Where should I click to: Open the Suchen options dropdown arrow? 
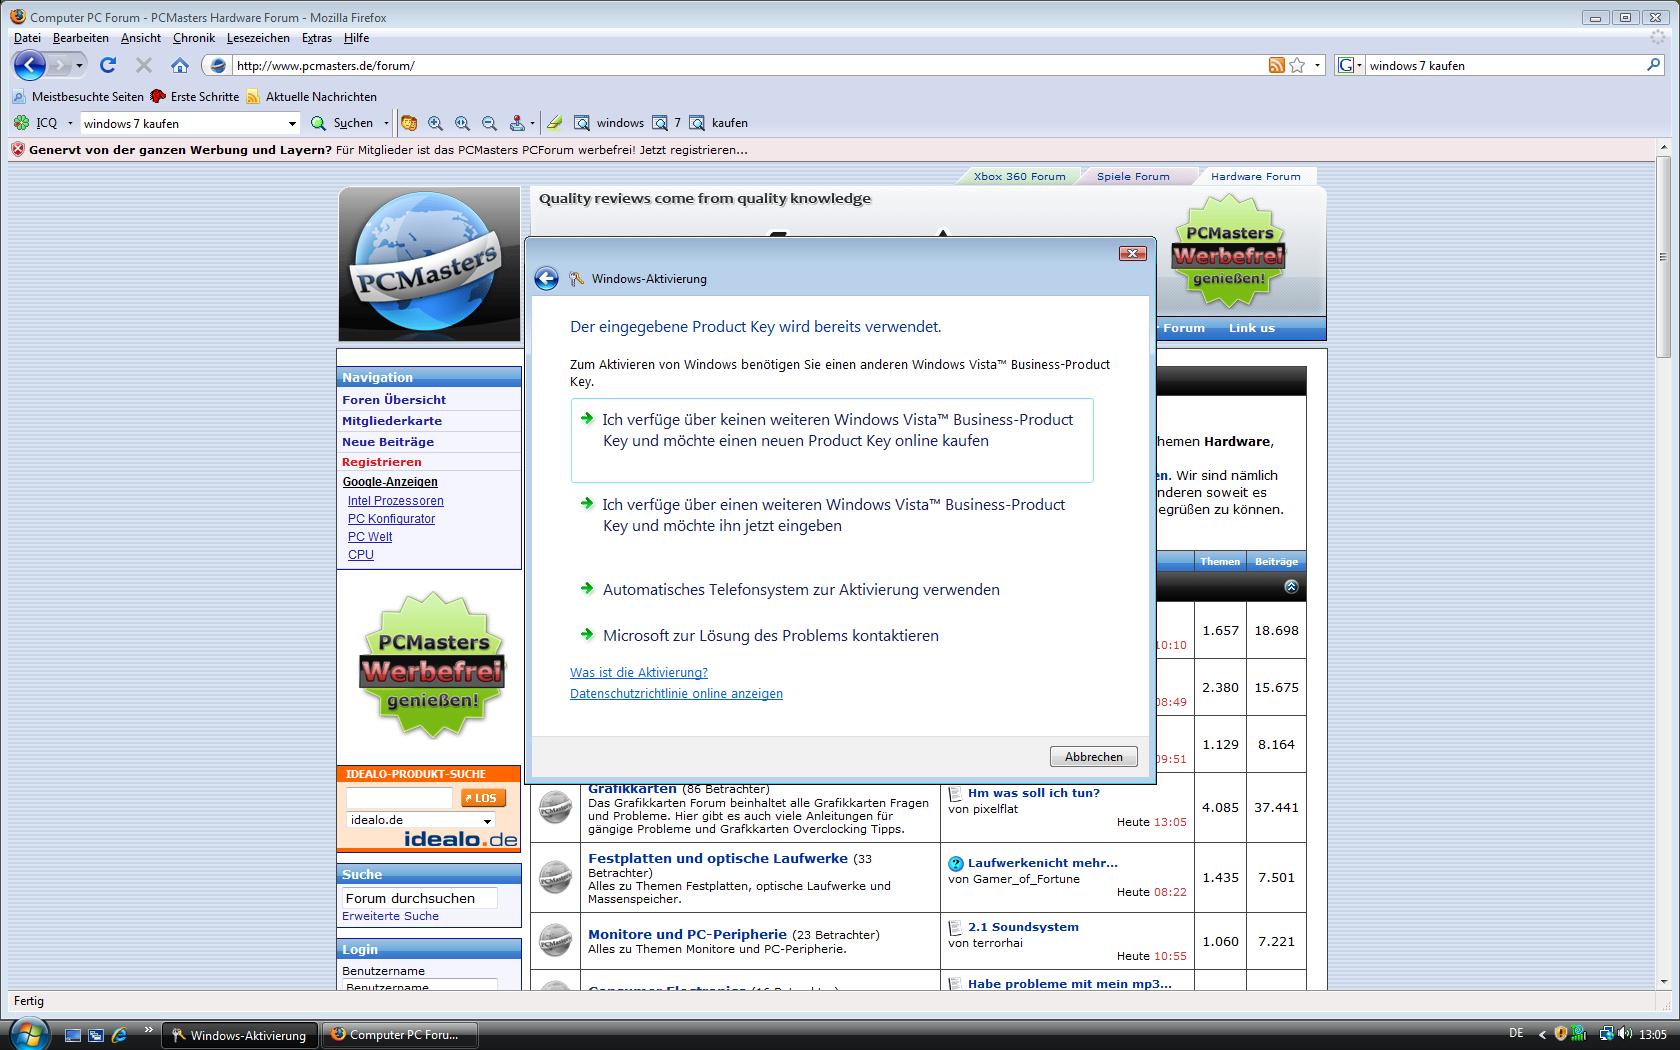tap(385, 123)
